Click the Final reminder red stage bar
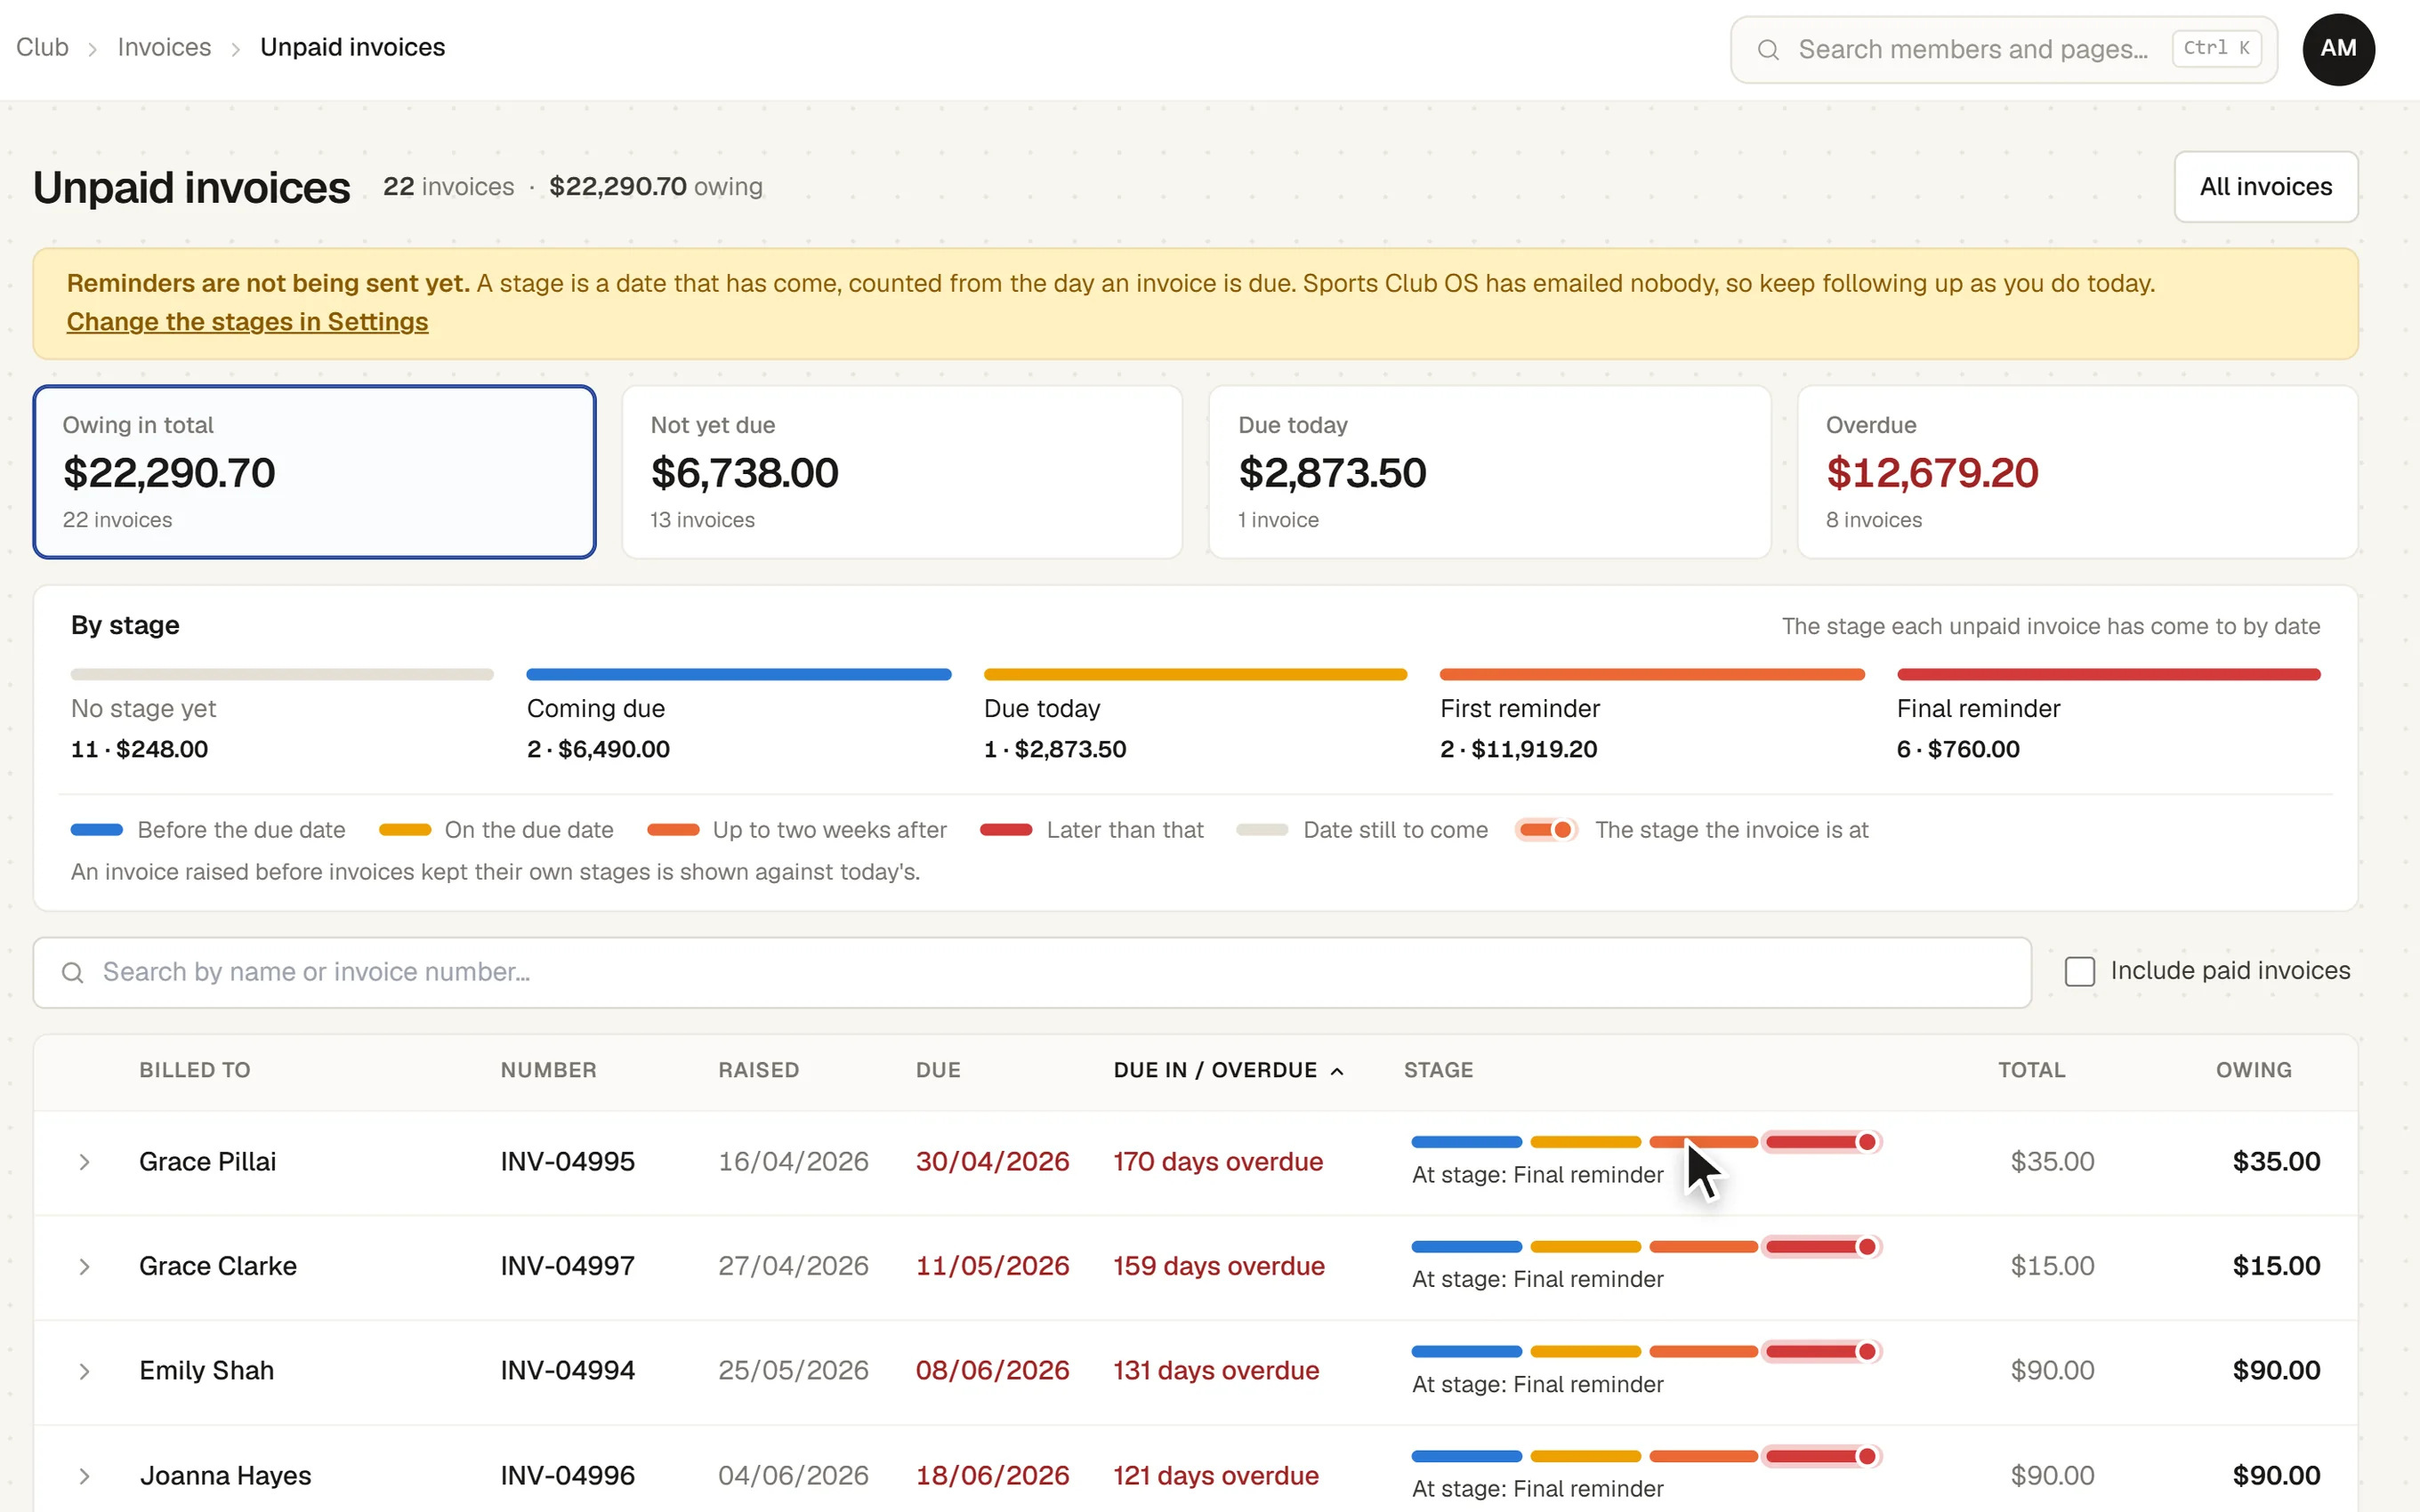 click(2108, 674)
